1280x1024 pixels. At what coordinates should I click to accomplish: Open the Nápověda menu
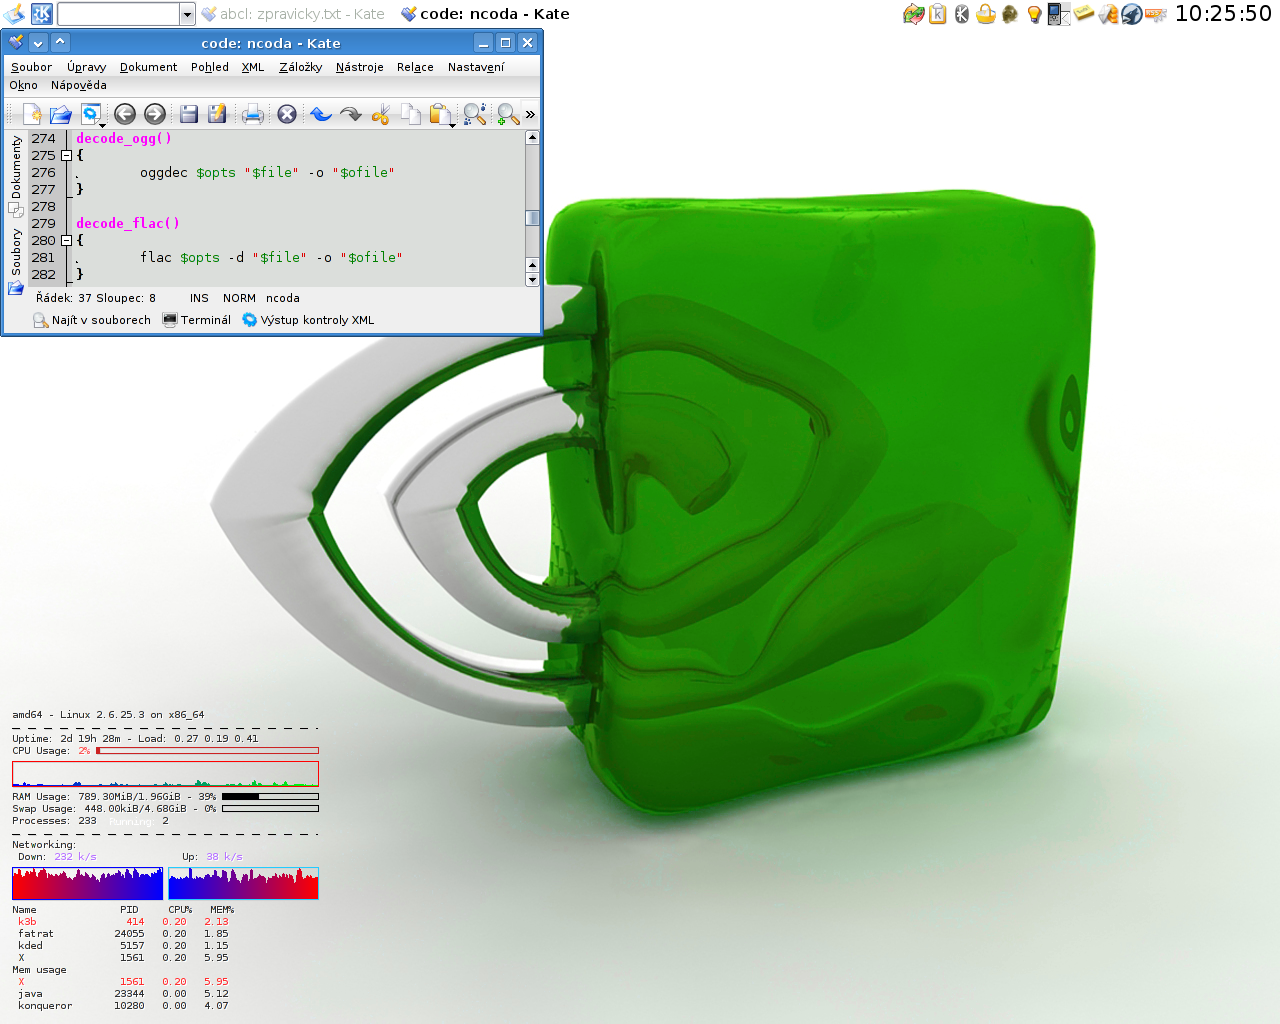click(x=78, y=85)
